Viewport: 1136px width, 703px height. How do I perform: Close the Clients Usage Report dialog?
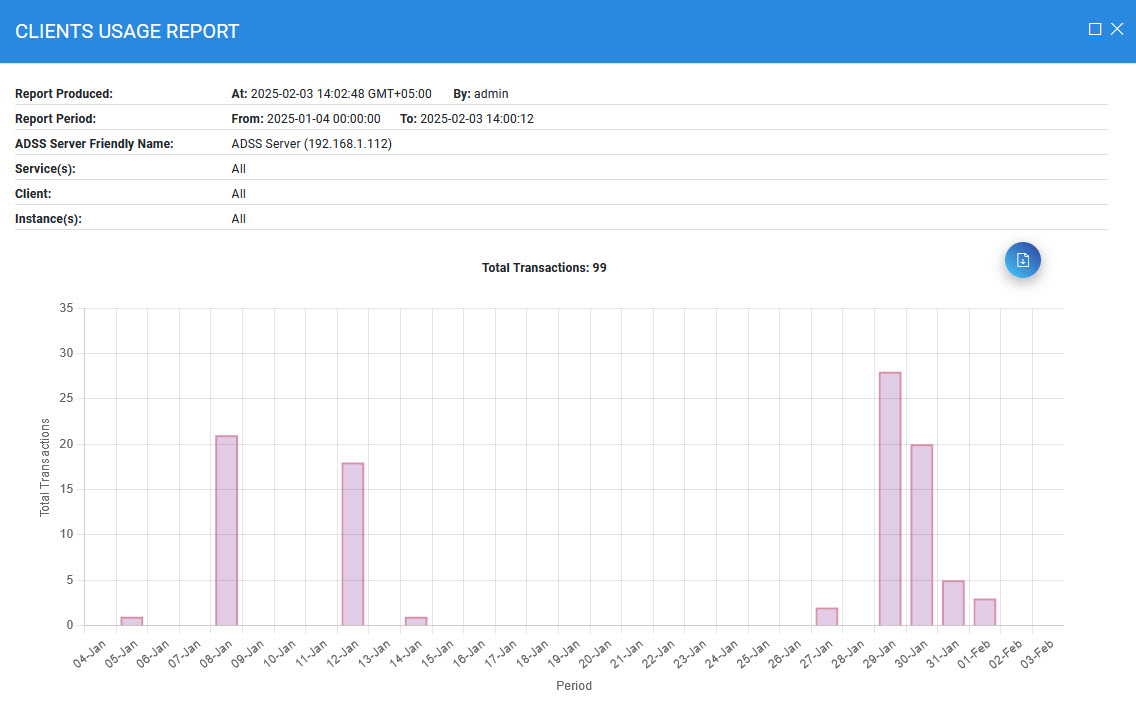pos(1117,29)
